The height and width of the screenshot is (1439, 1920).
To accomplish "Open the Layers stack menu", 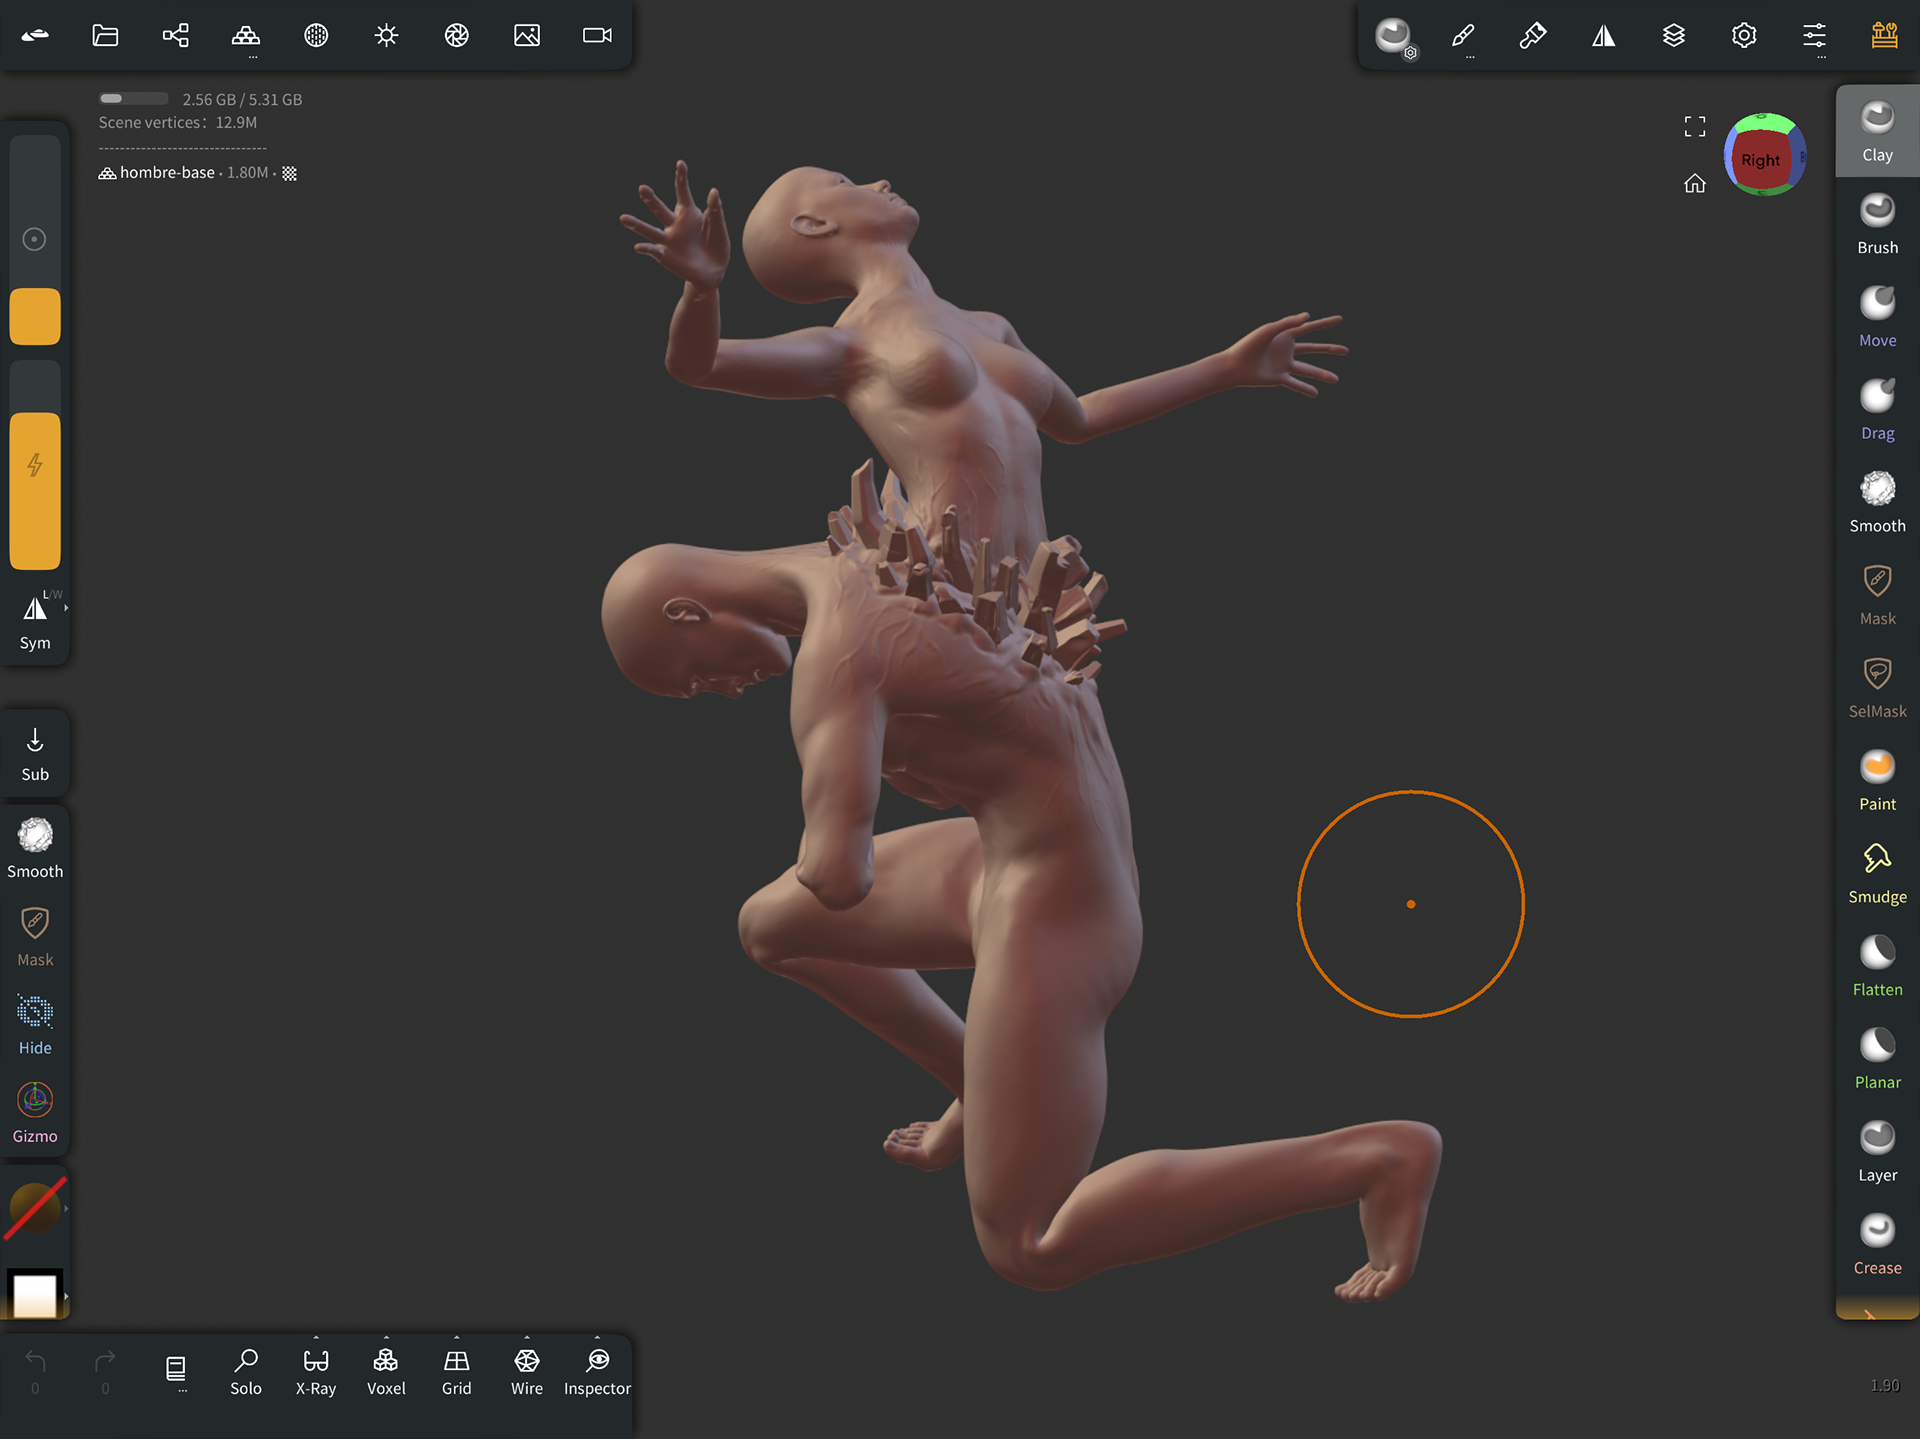I will 1673,36.
